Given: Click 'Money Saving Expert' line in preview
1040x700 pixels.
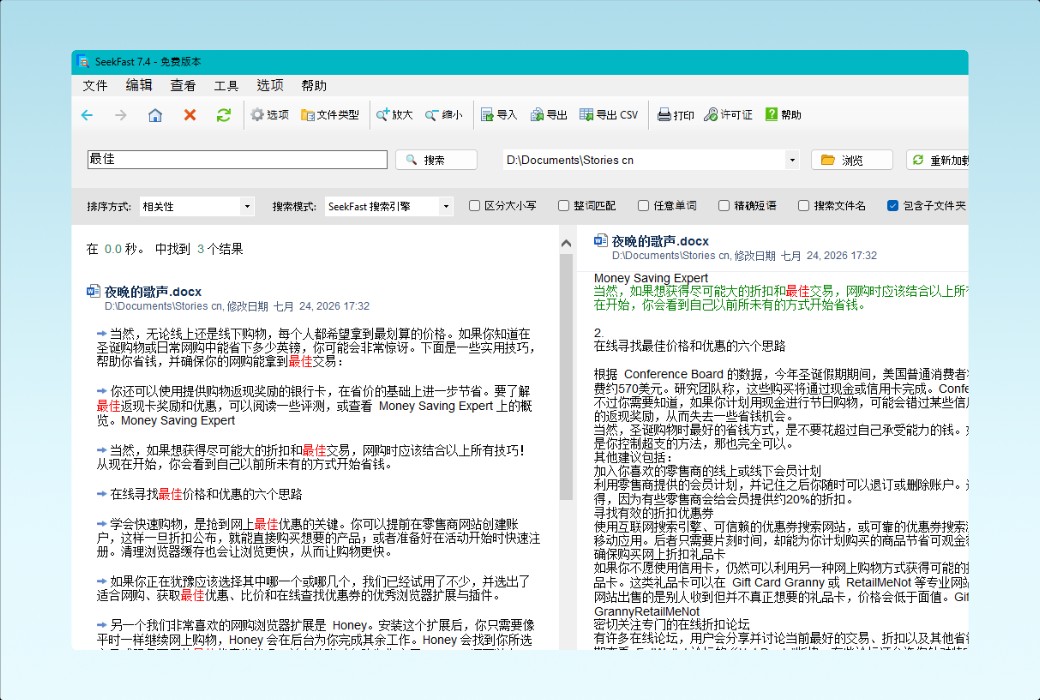Looking at the screenshot, I should [x=651, y=277].
